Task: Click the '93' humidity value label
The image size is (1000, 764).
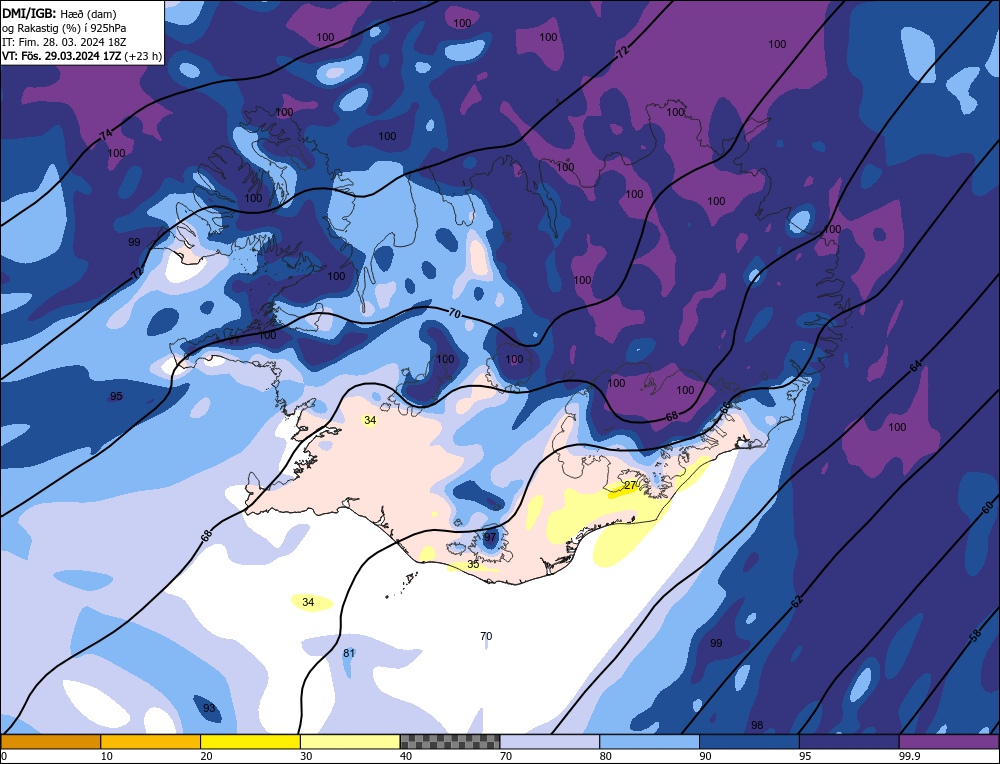Action: click(x=209, y=708)
